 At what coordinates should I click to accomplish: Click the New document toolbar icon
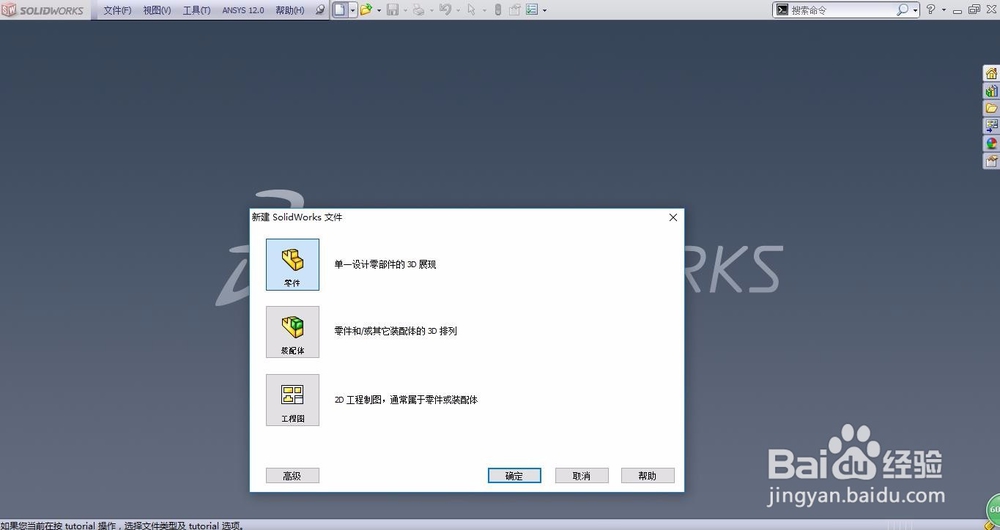[x=340, y=10]
